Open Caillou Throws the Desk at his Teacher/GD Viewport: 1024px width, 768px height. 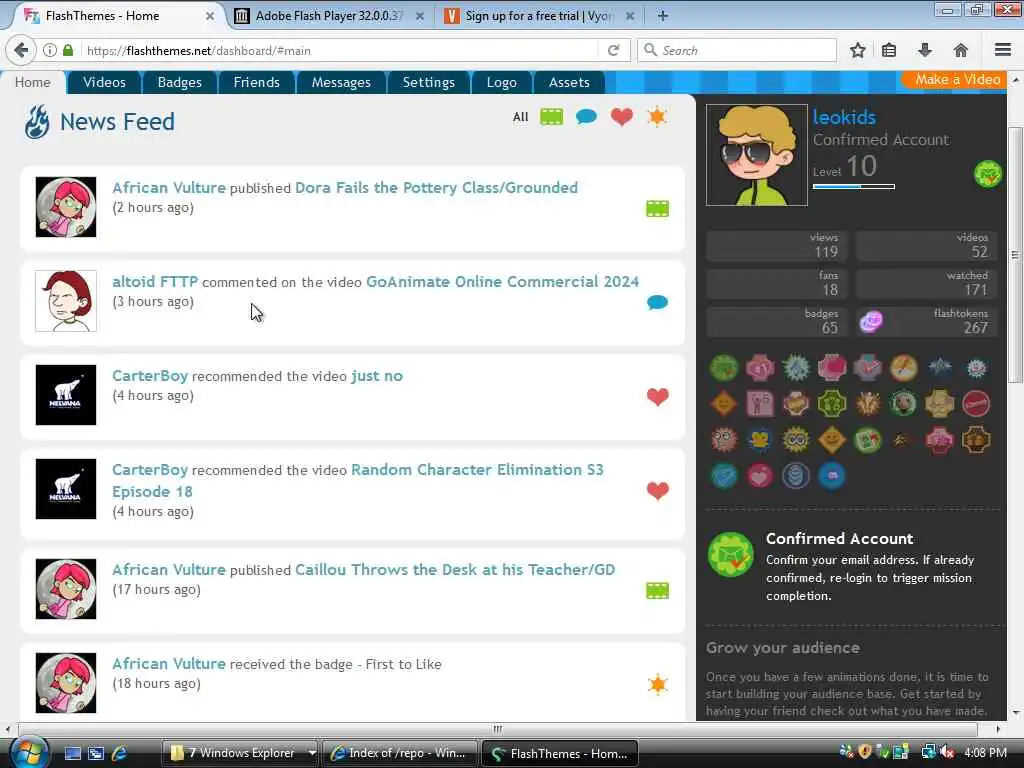(x=455, y=570)
